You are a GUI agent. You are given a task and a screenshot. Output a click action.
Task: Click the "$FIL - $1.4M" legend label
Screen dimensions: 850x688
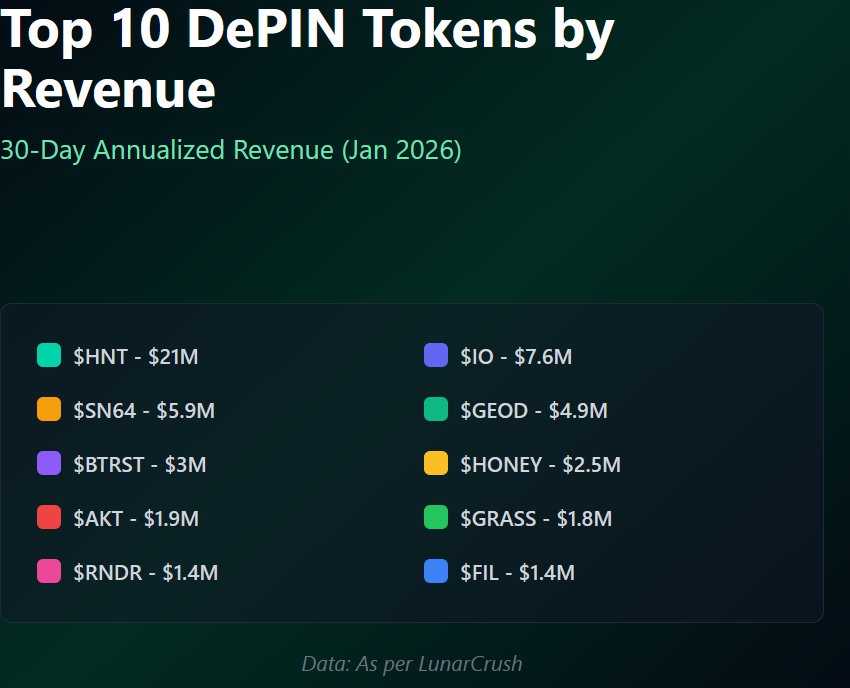[x=518, y=573]
